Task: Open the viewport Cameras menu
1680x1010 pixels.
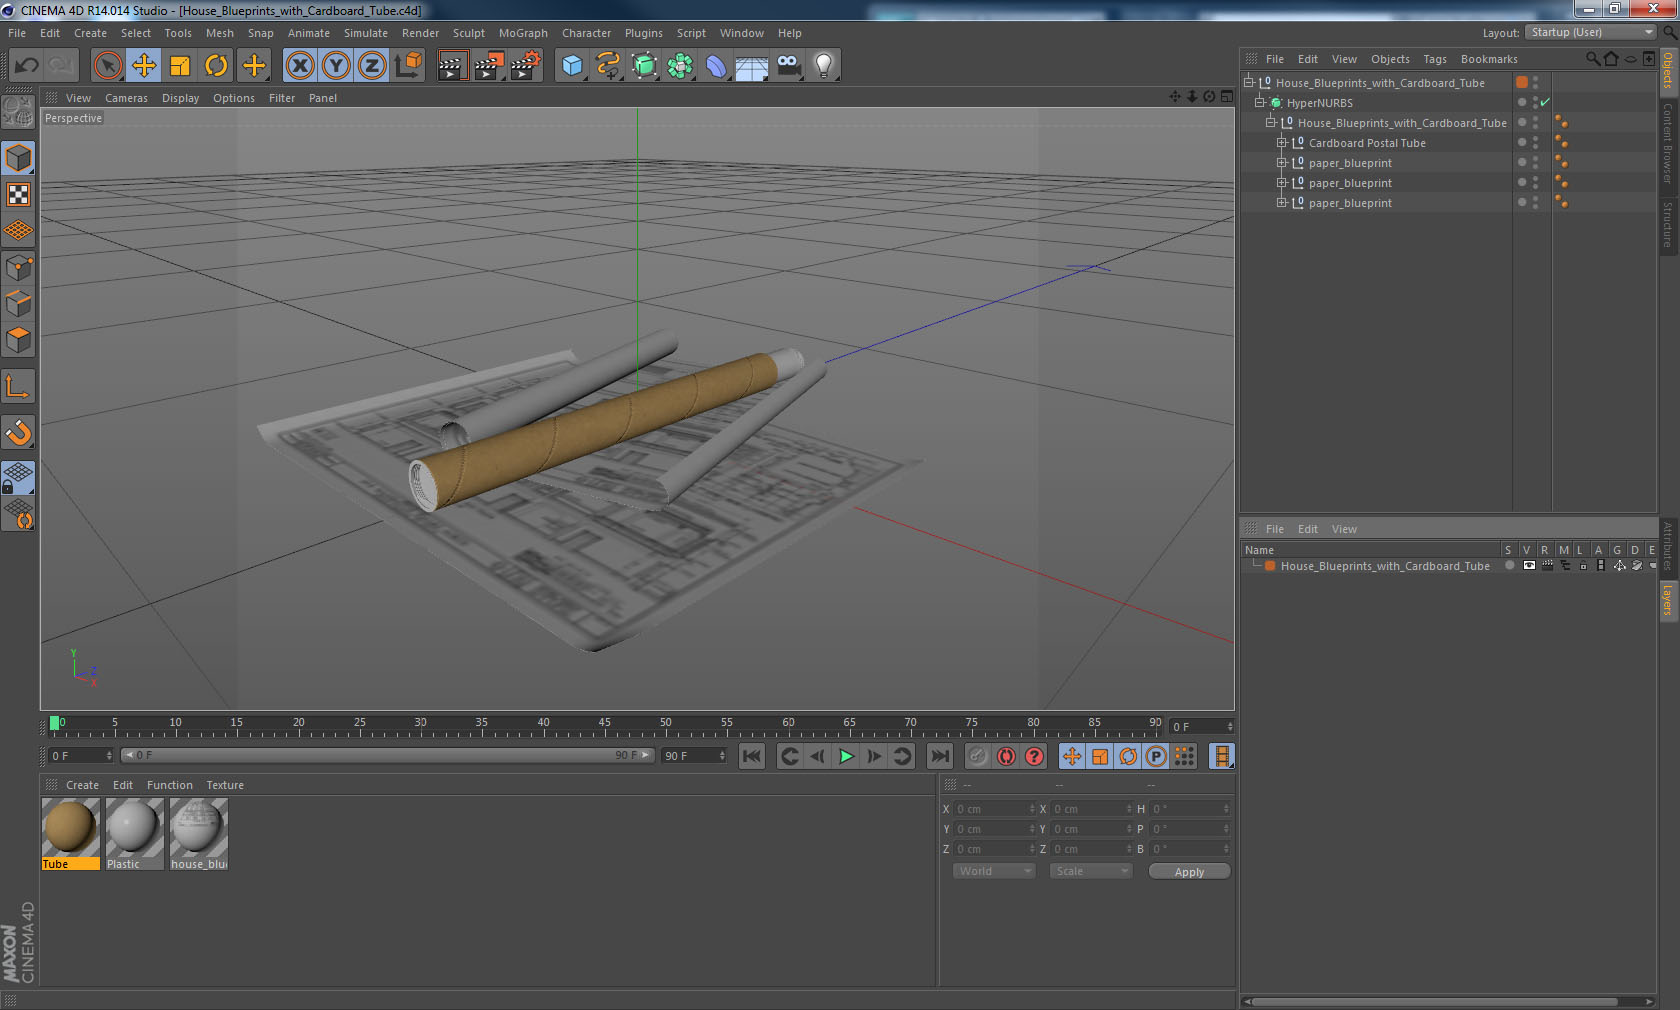Action: (126, 98)
